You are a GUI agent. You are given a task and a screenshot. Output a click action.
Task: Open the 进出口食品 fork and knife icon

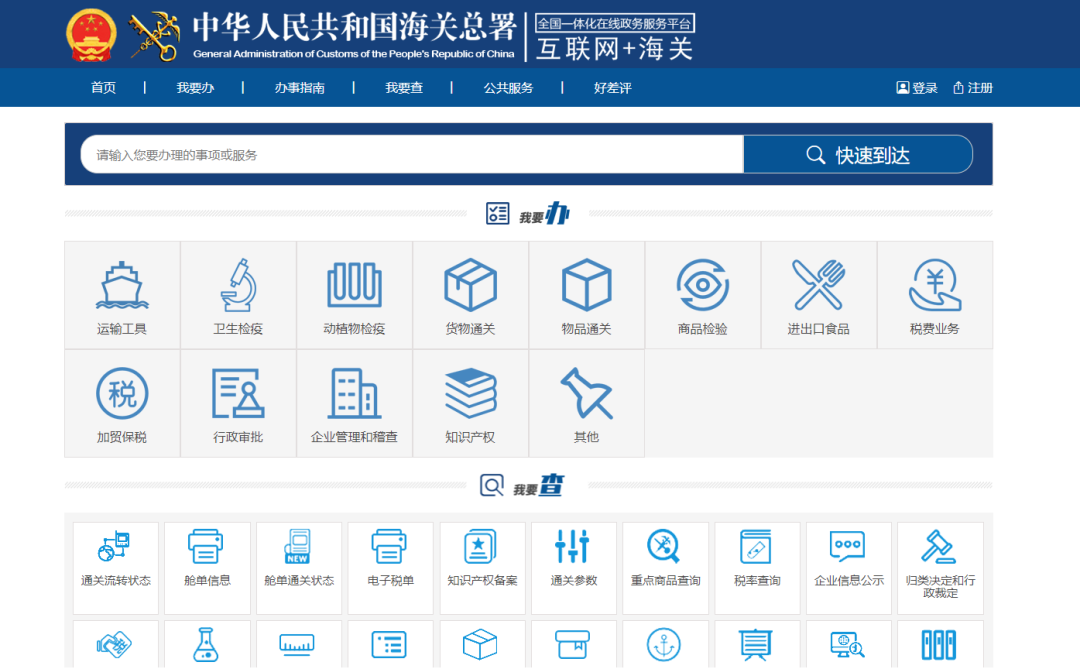pyautogui.click(x=818, y=285)
